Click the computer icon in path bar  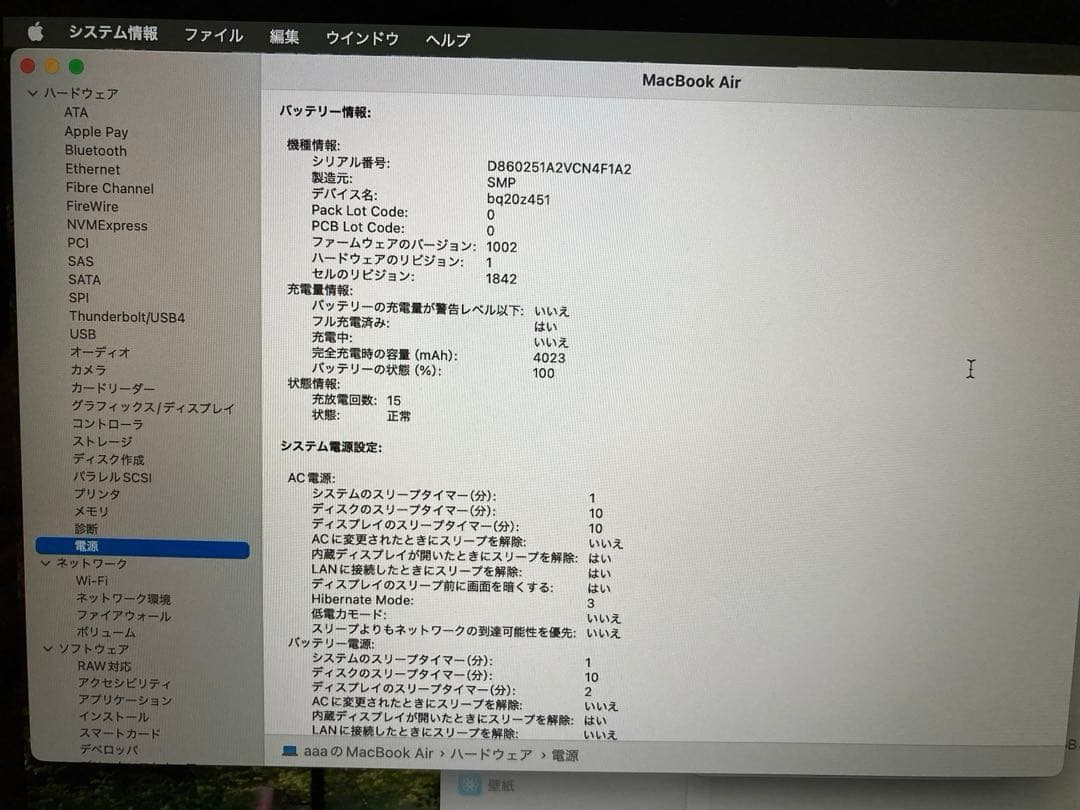tap(290, 751)
